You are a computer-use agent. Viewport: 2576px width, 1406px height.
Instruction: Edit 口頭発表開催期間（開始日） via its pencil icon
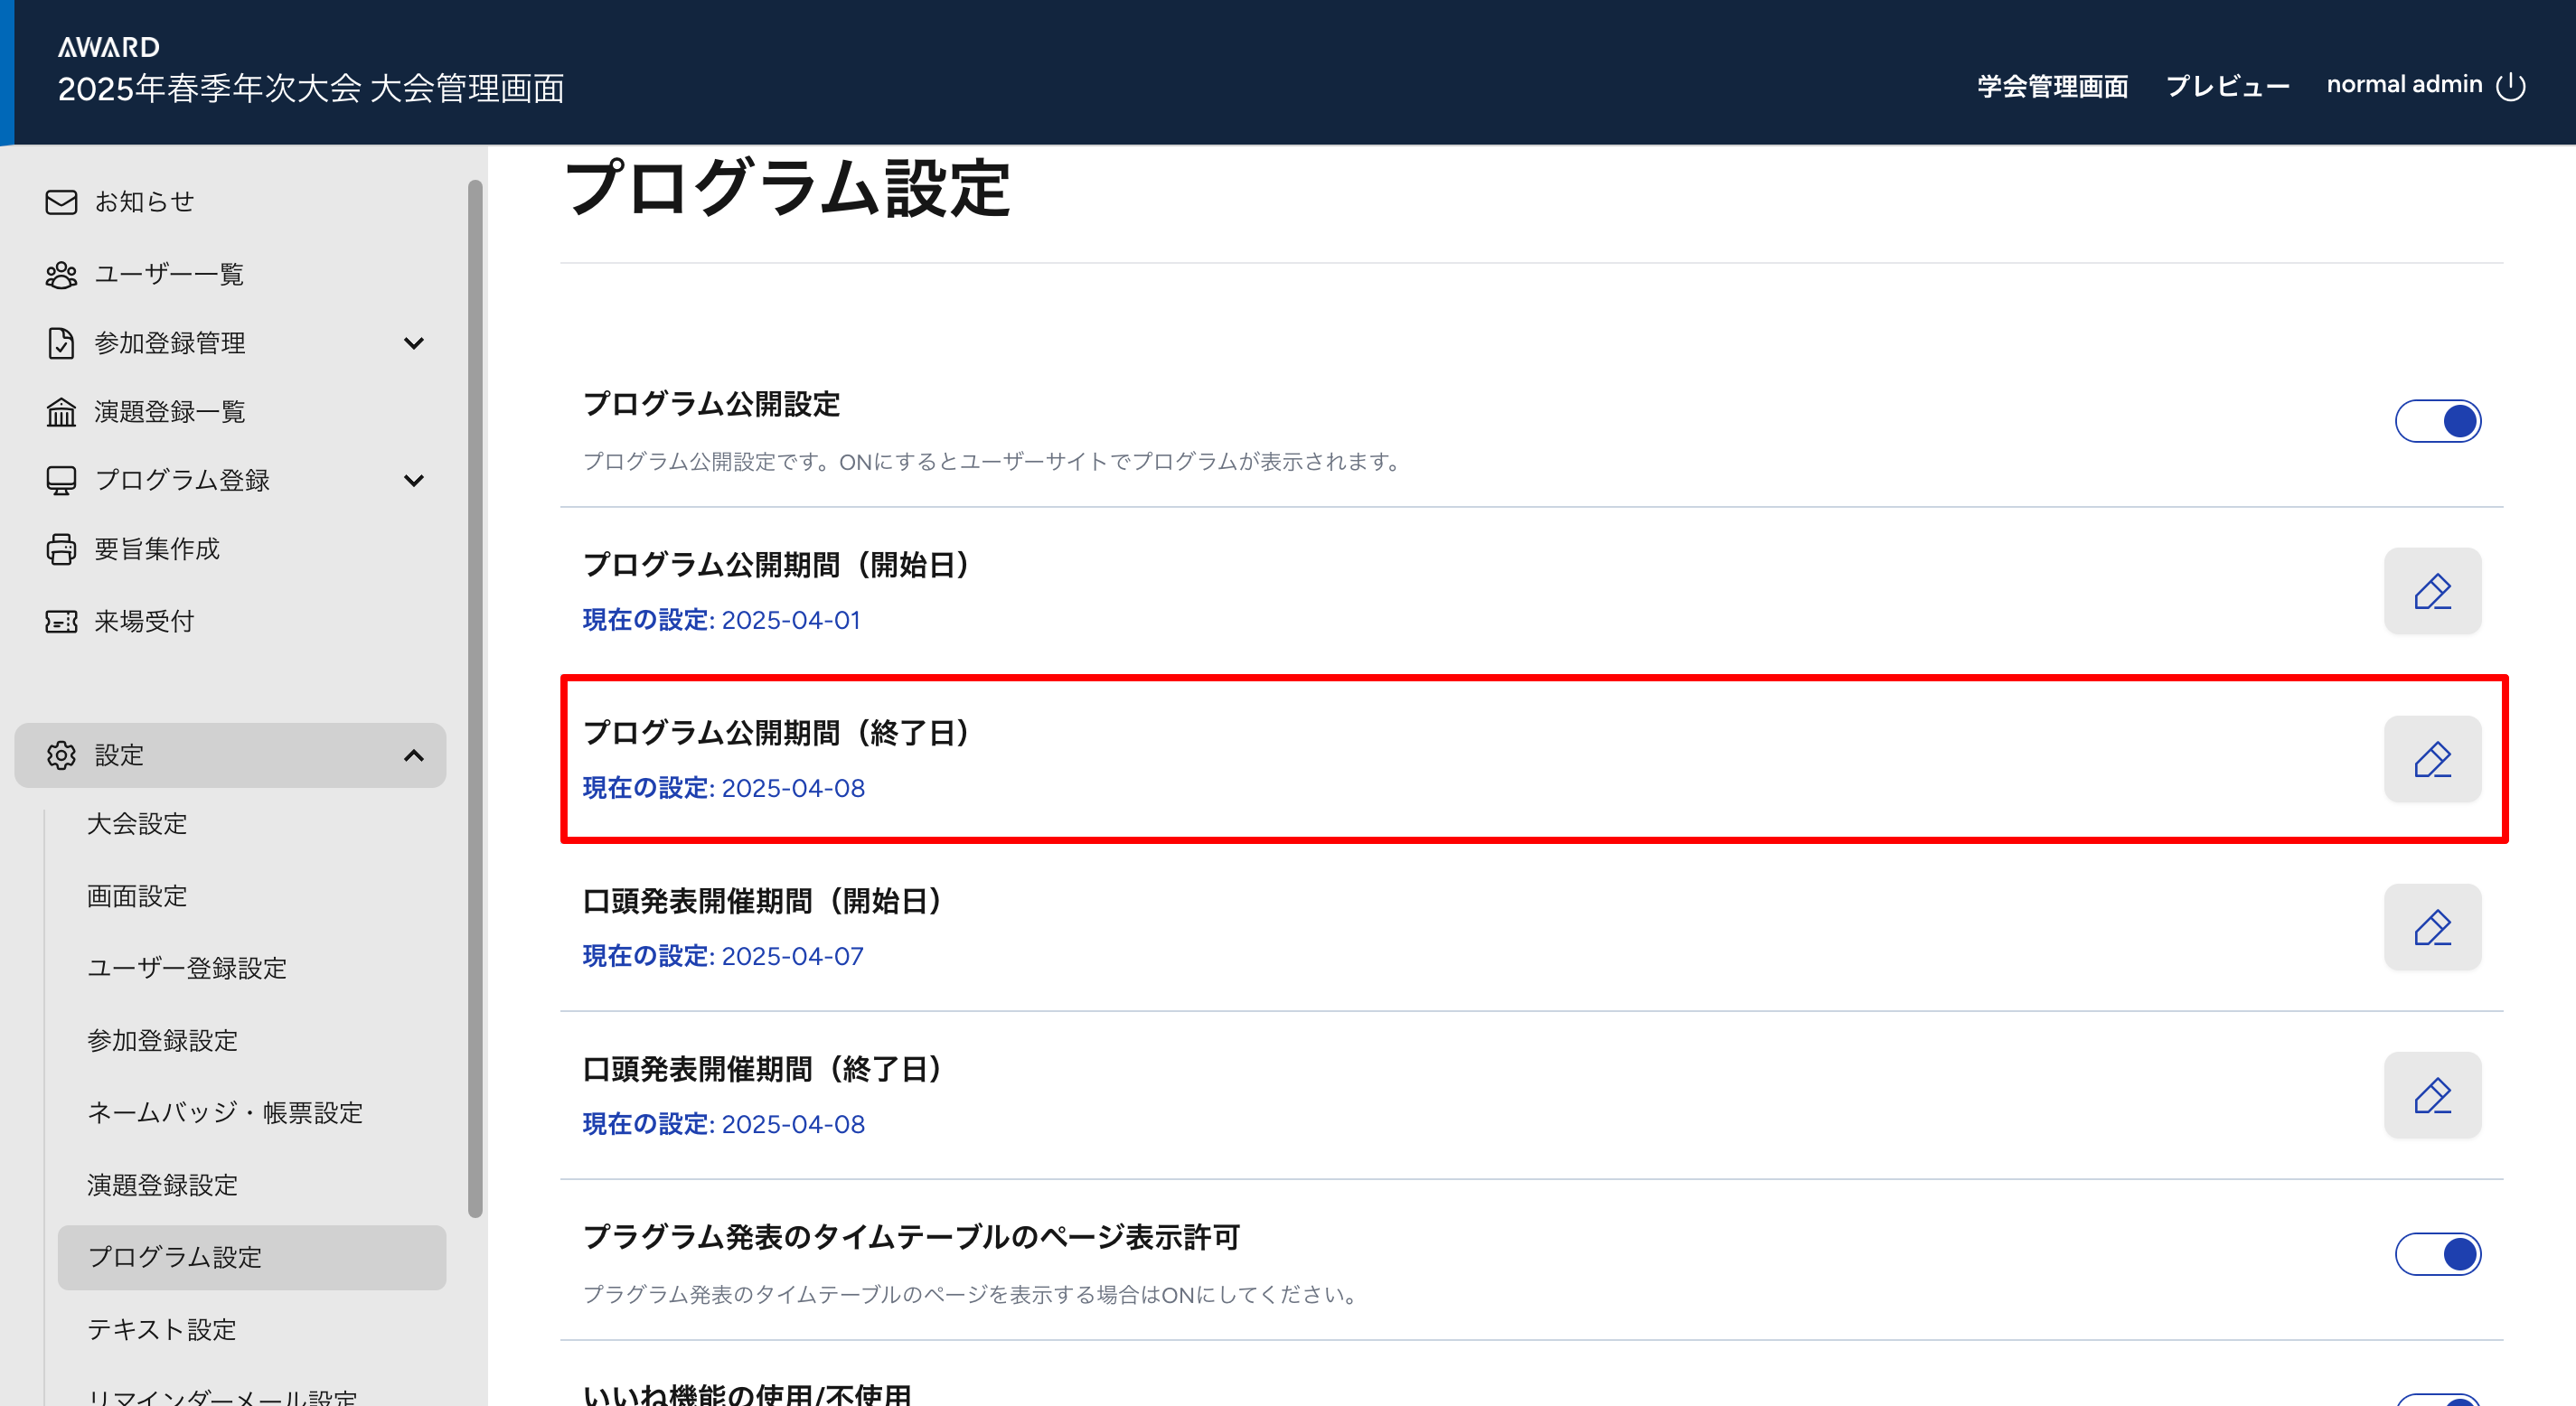[x=2432, y=927]
